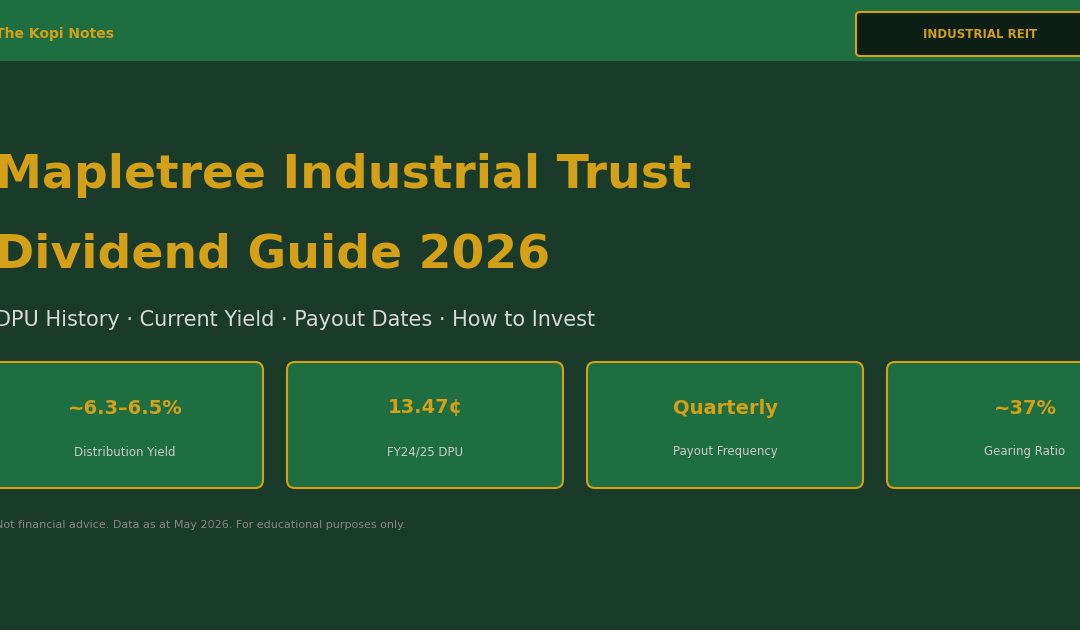Click the ~6.3–6.5% yield value
1080x630 pixels.
coord(125,408)
